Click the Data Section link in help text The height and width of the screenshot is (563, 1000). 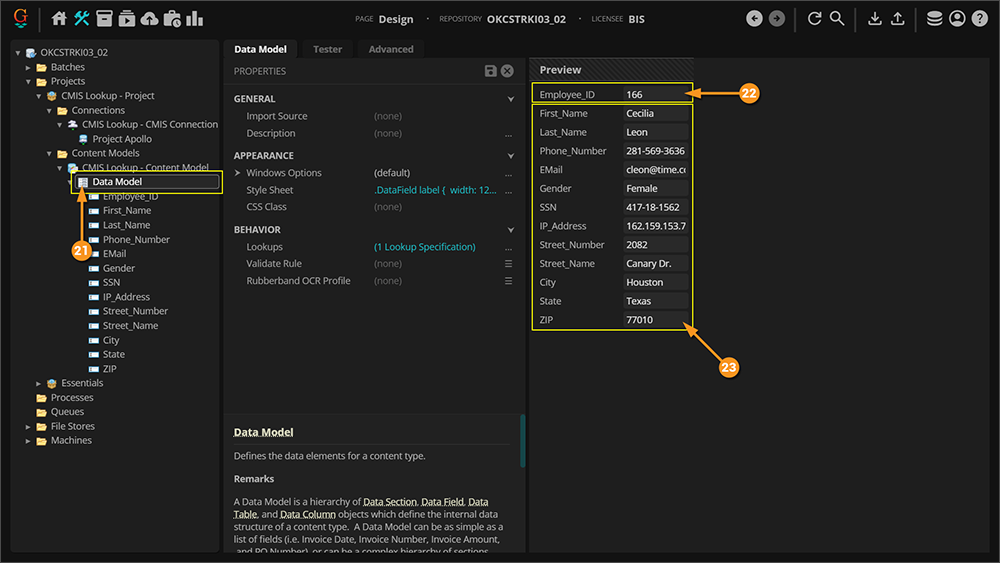tap(388, 501)
